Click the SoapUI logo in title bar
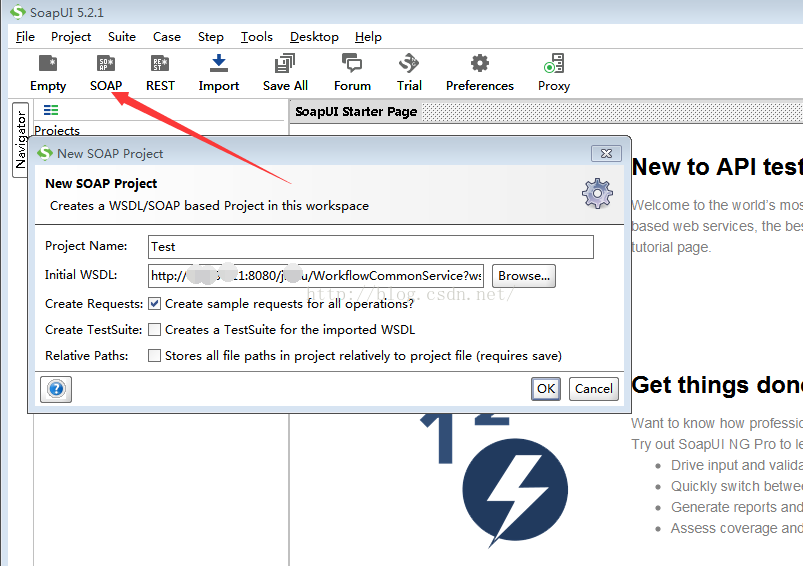The height and width of the screenshot is (566, 803). [18, 12]
